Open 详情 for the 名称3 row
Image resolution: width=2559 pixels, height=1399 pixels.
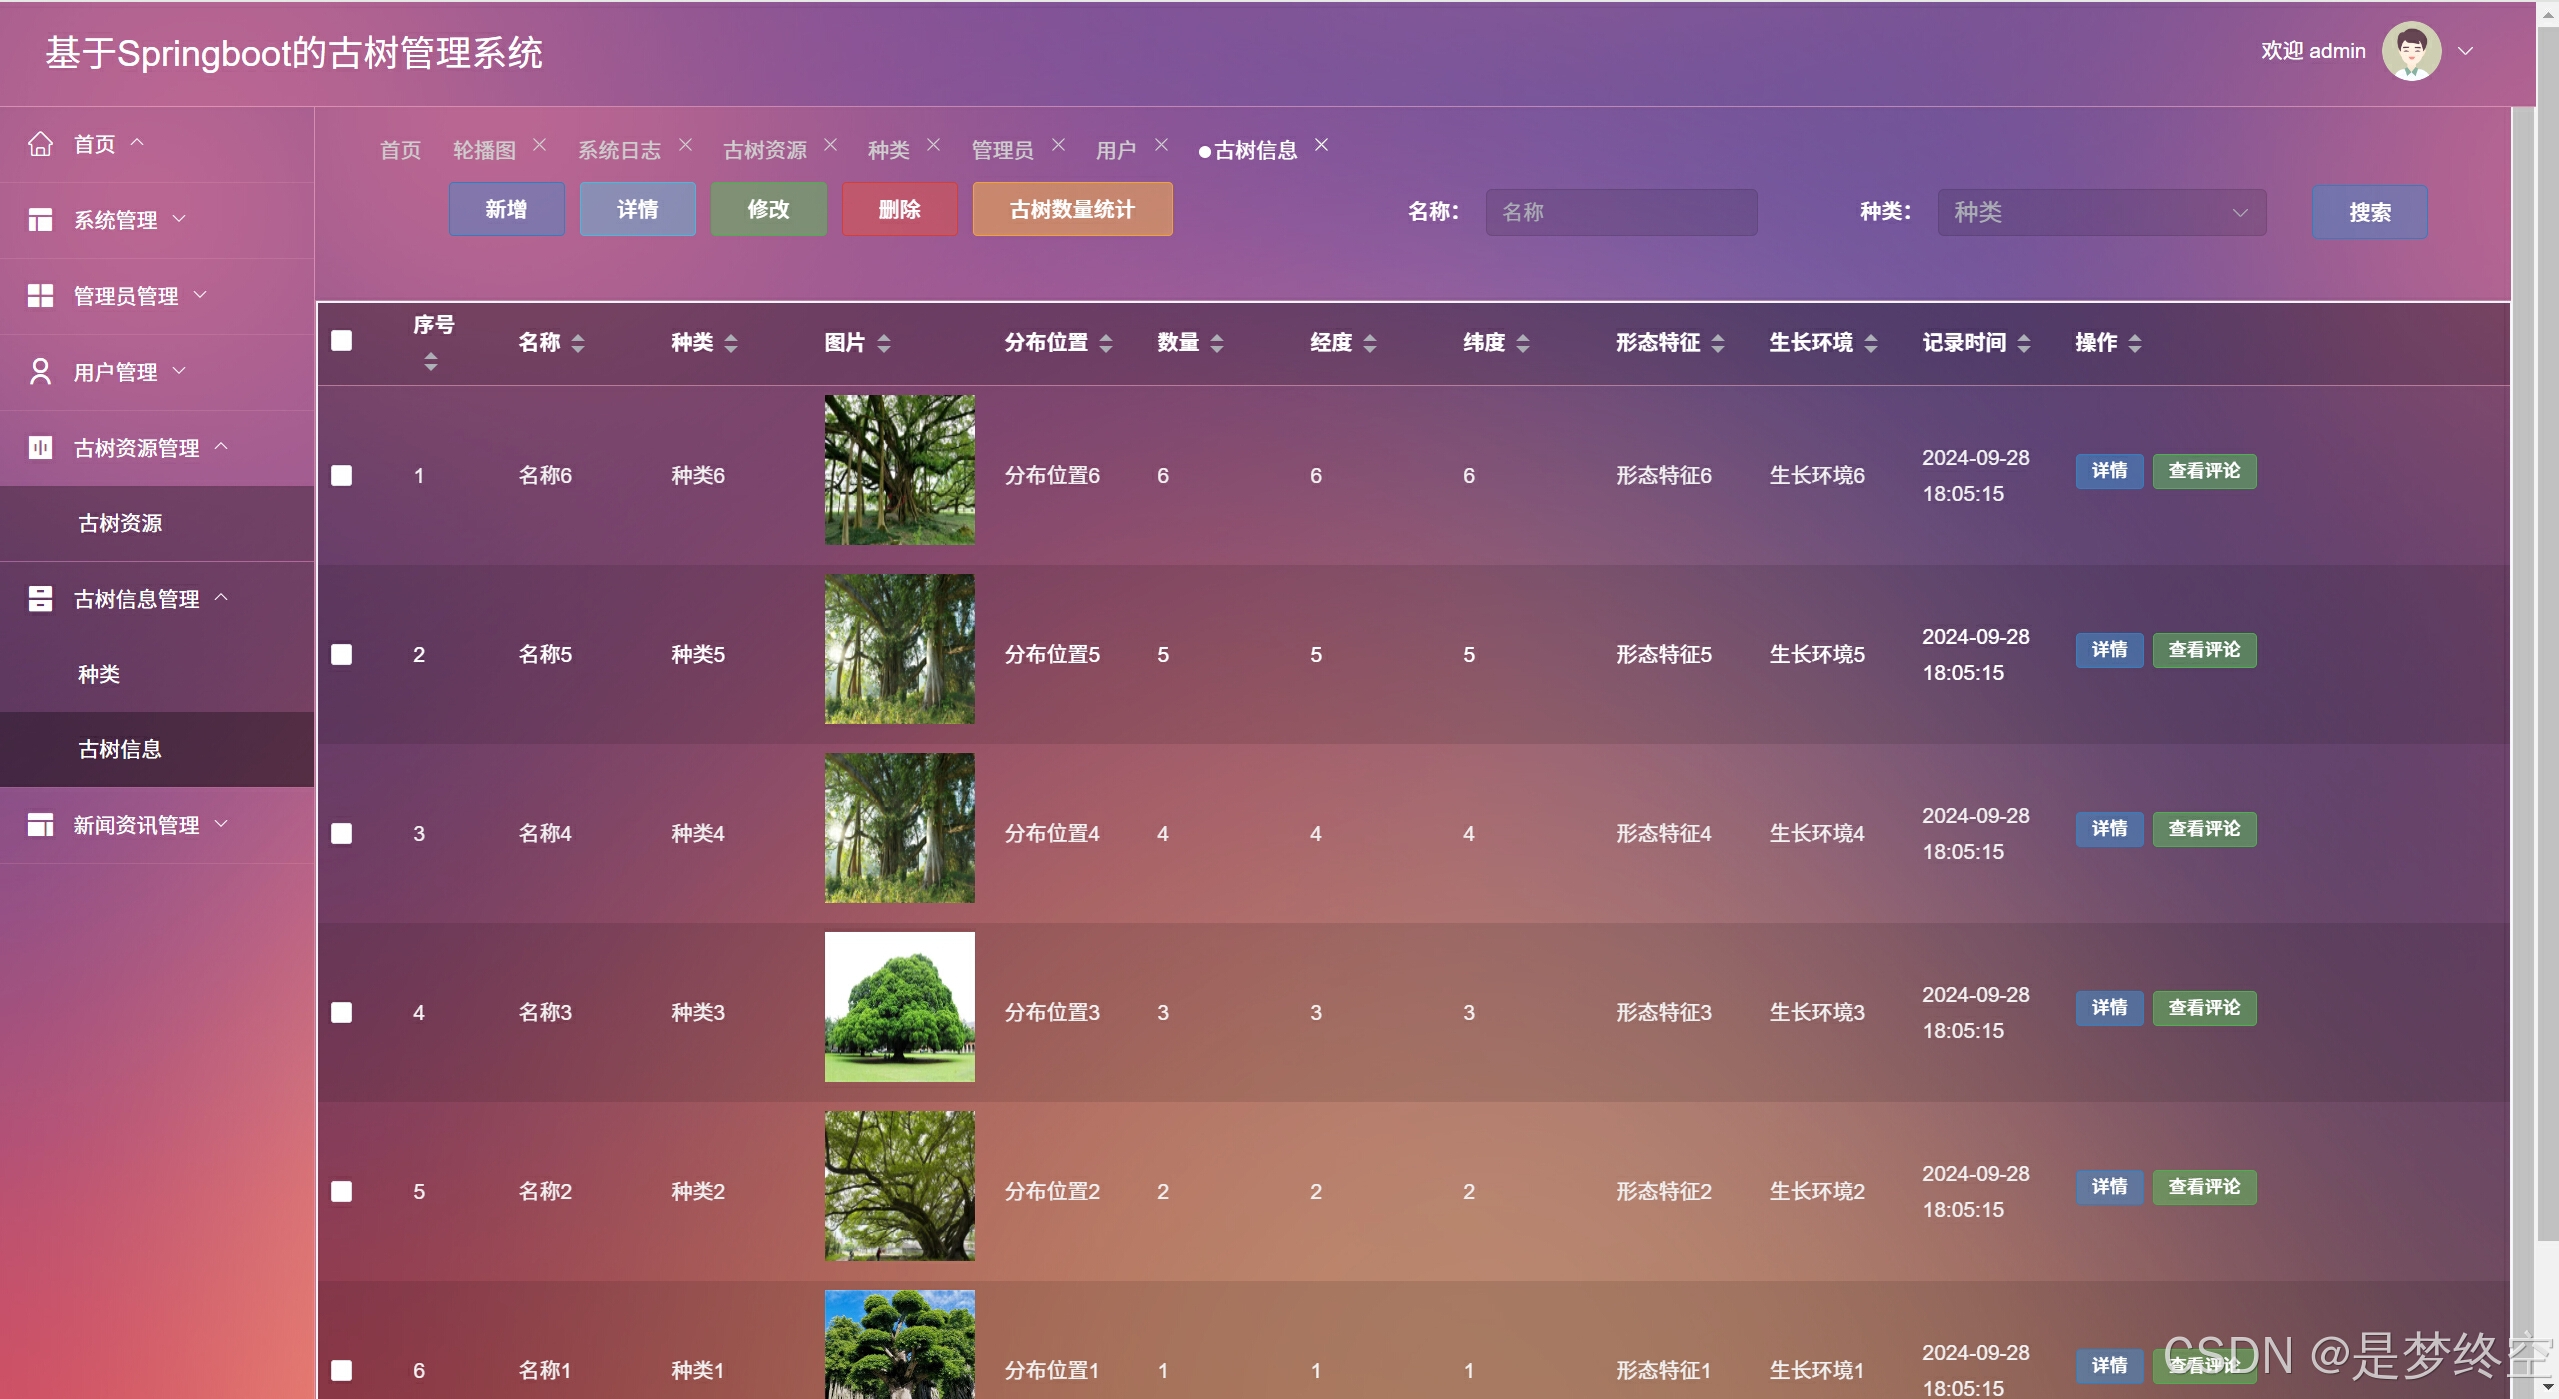pyautogui.click(x=2109, y=1008)
